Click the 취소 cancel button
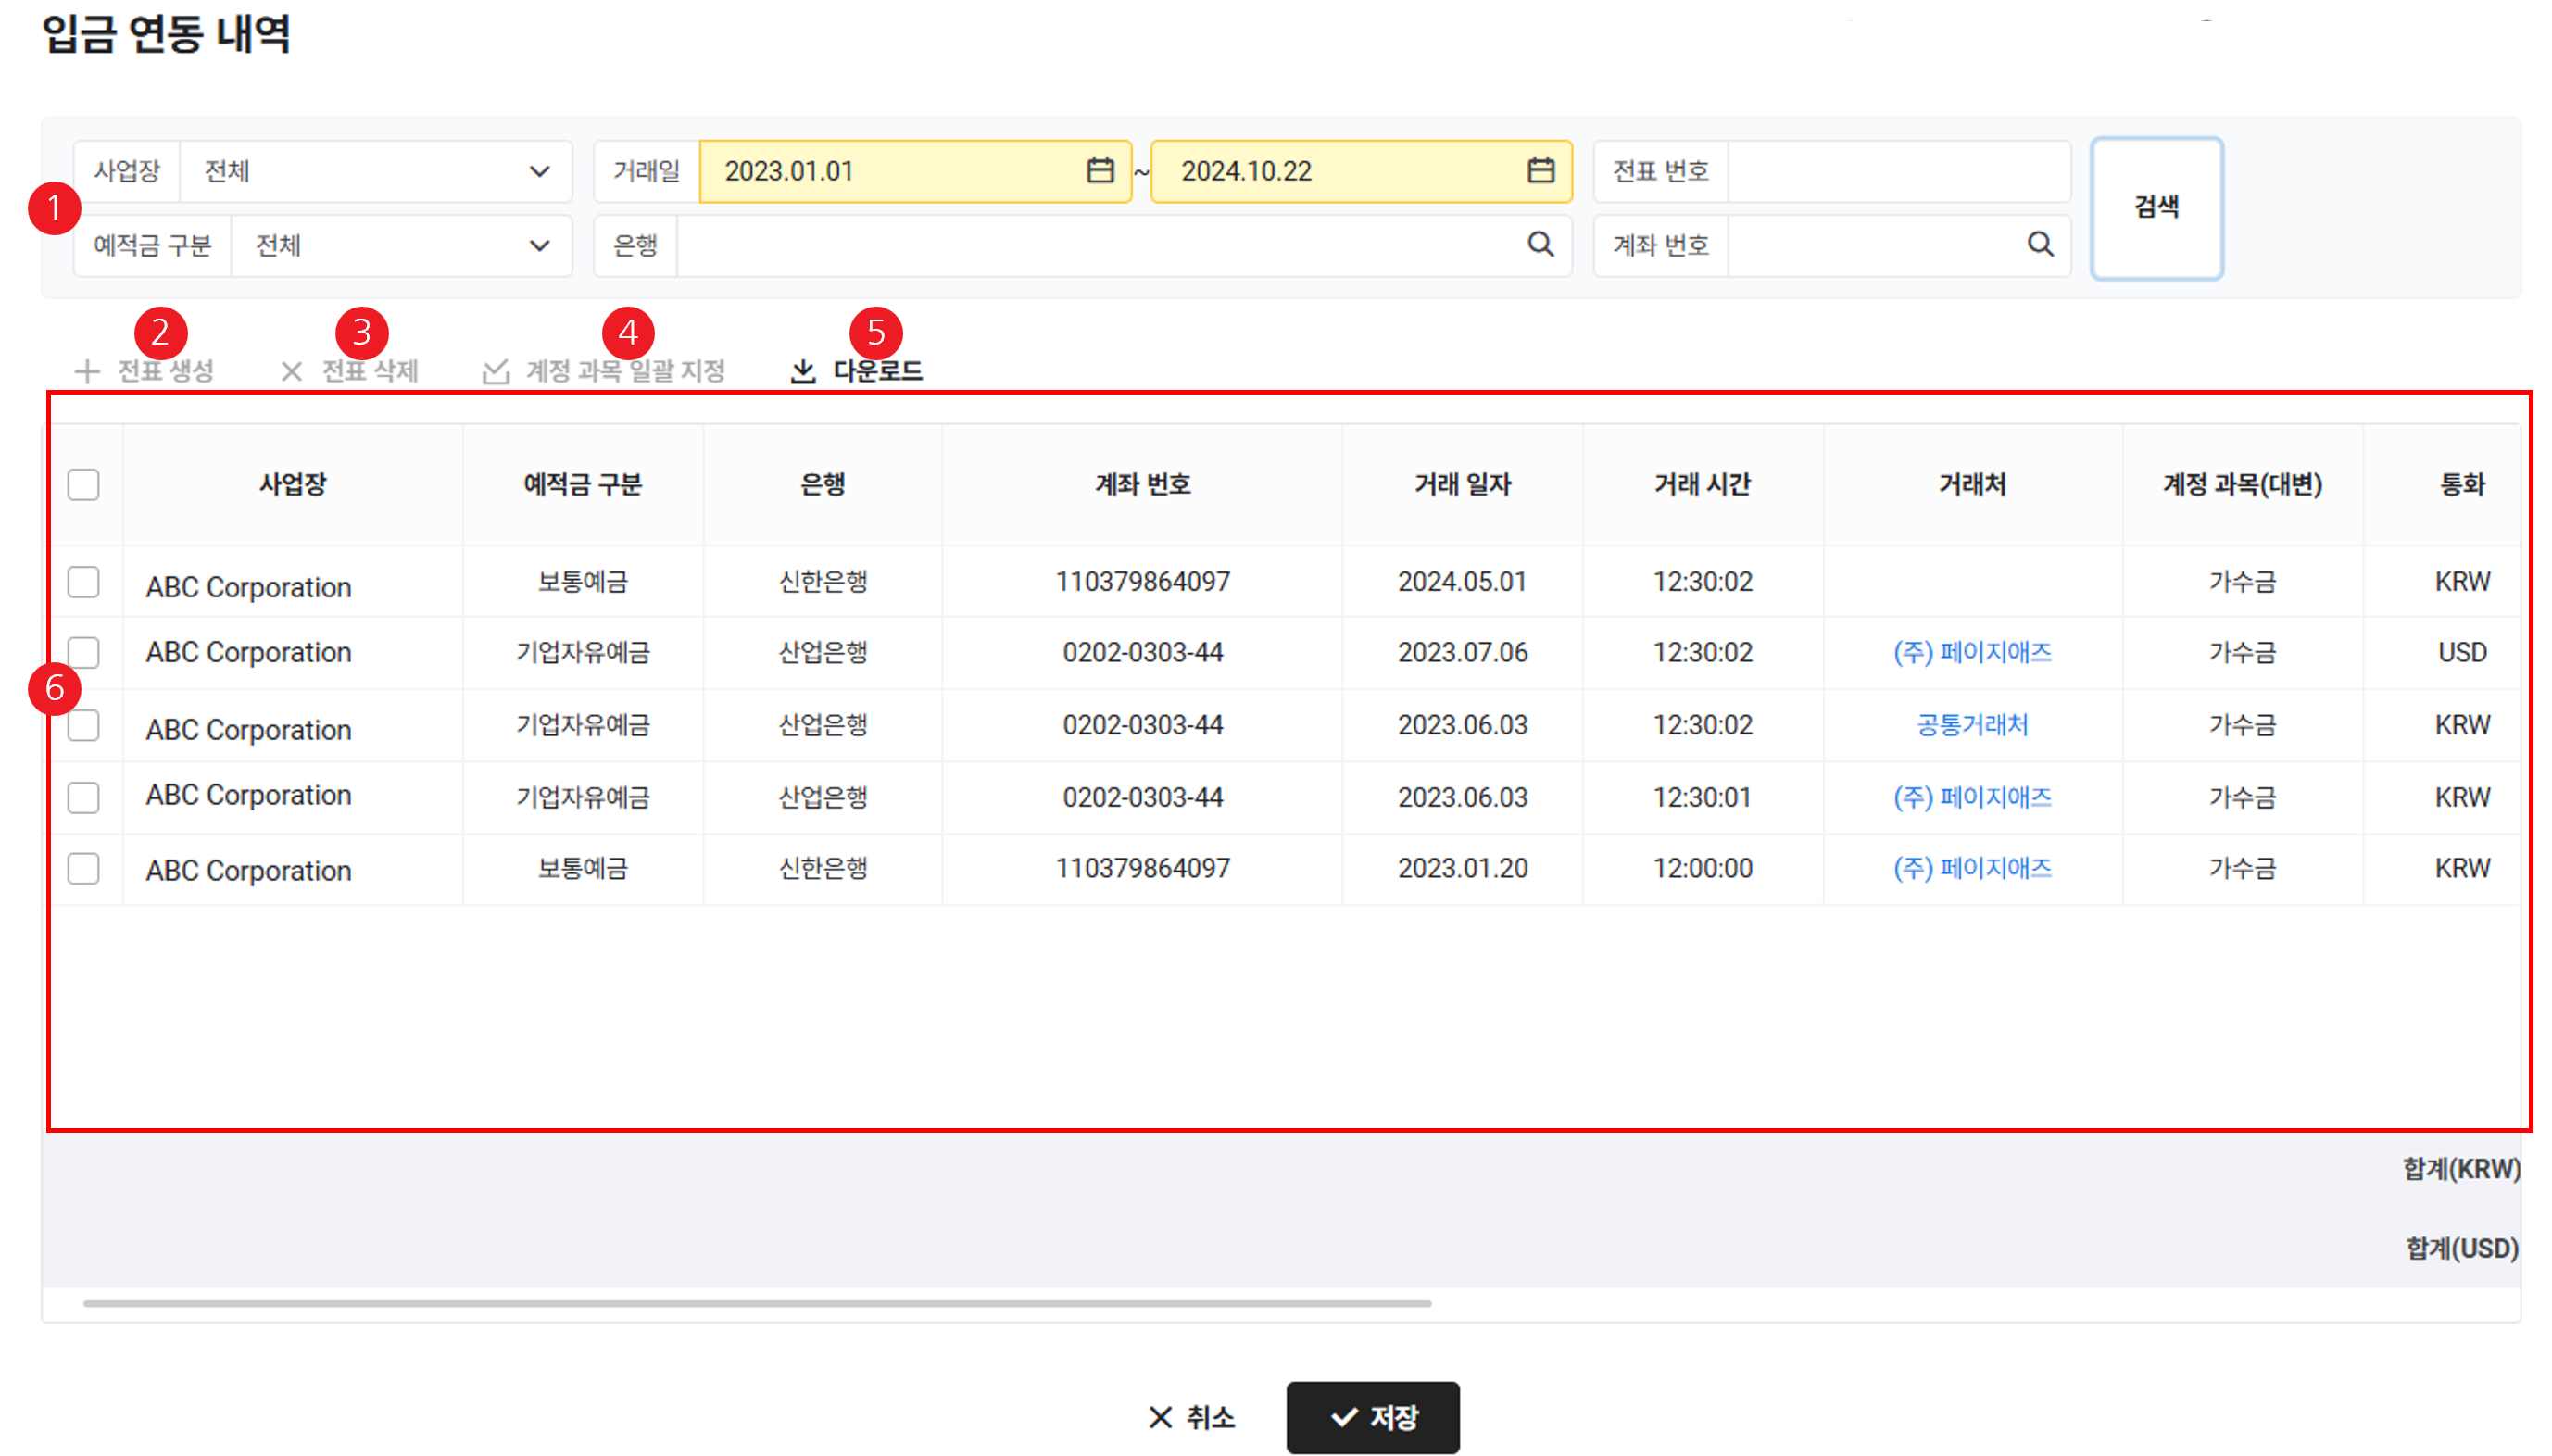The image size is (2552, 1456). 1190,1417
